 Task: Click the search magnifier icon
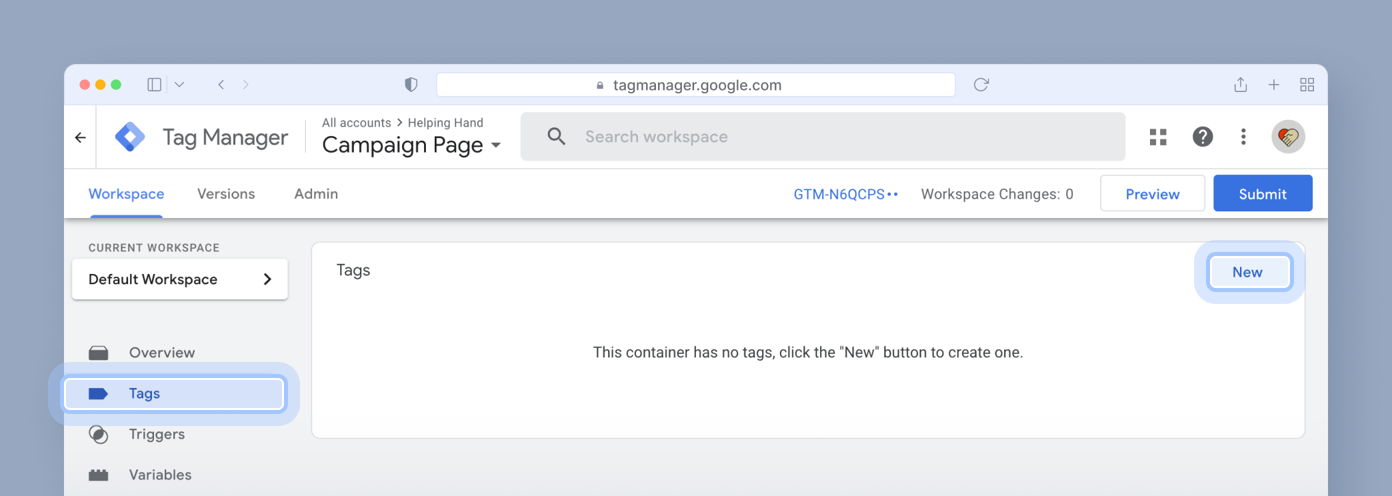pos(557,137)
